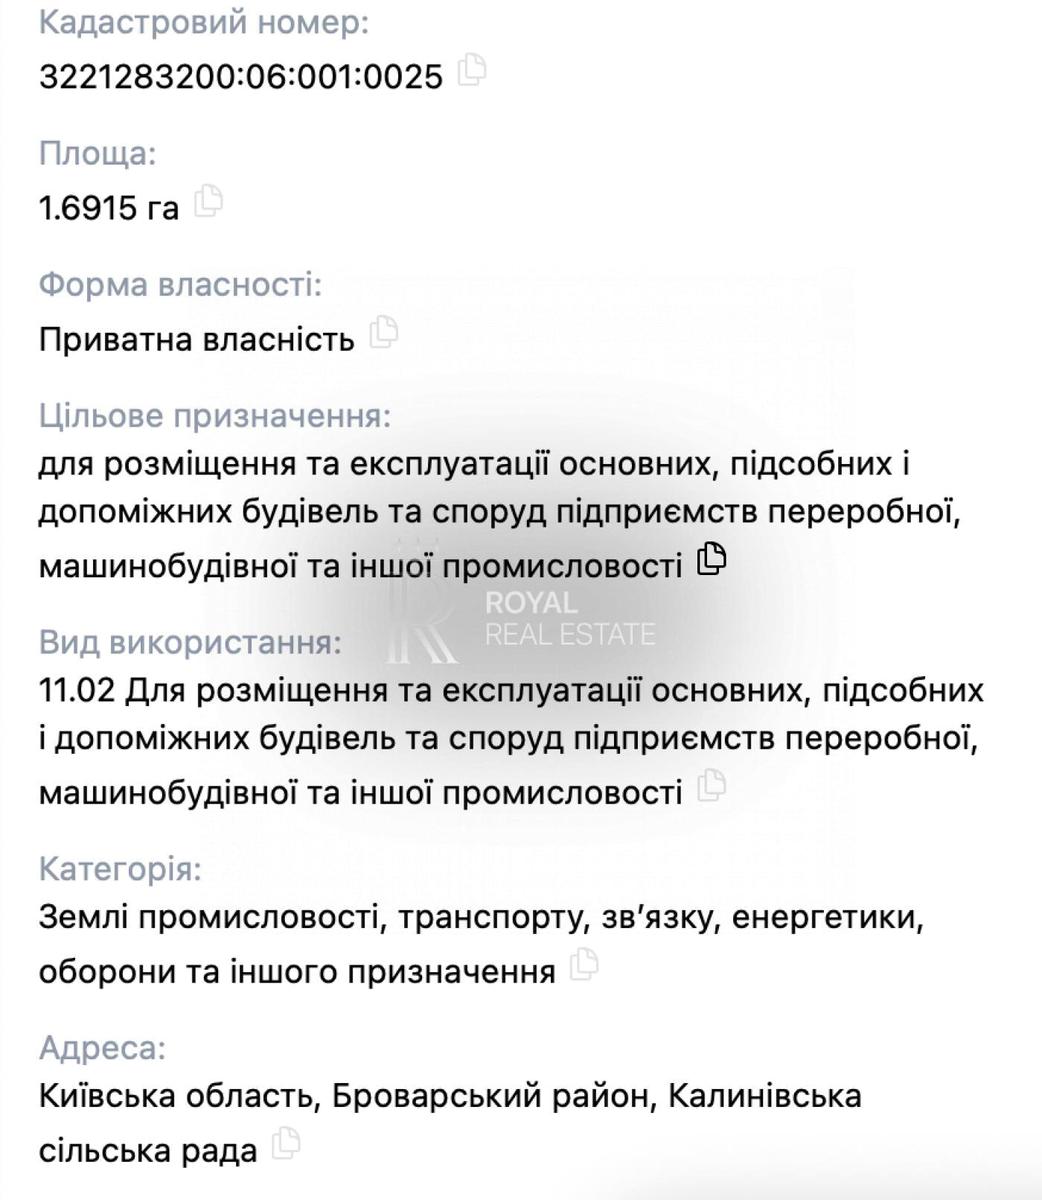Copy the 'Приватна власність' ownership value

384,333
